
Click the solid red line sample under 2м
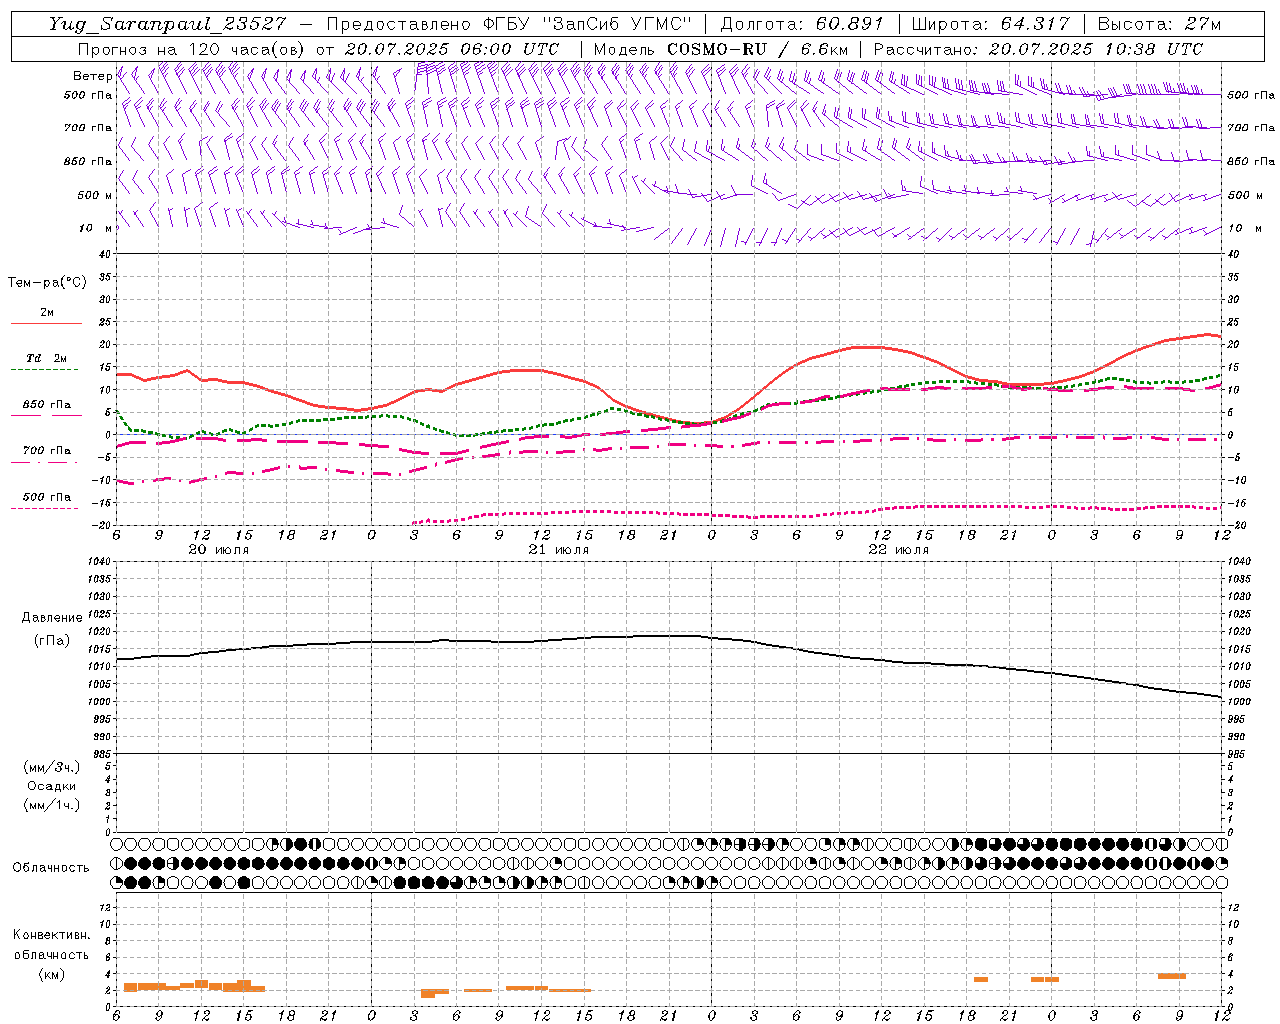tap(46, 324)
